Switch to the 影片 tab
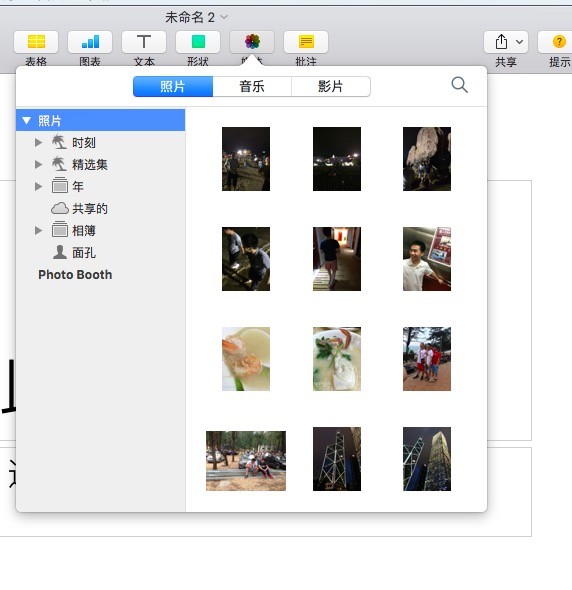Image resolution: width=572 pixels, height=590 pixels. pos(330,87)
